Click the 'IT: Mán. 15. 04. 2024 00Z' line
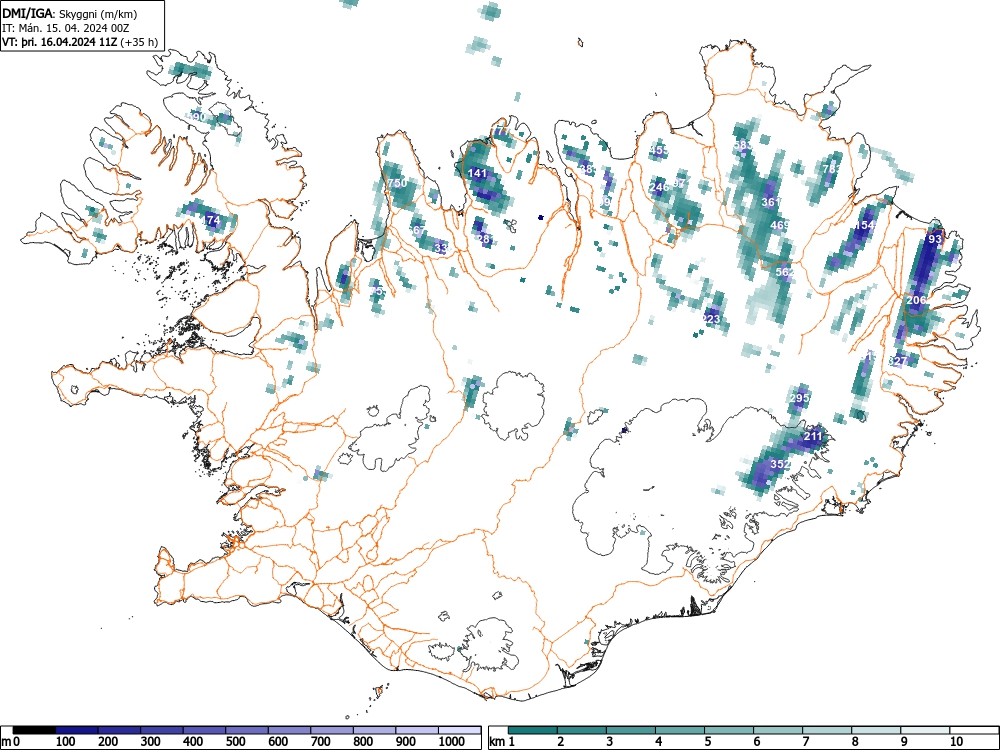This screenshot has width=1000, height=750. 66,28
